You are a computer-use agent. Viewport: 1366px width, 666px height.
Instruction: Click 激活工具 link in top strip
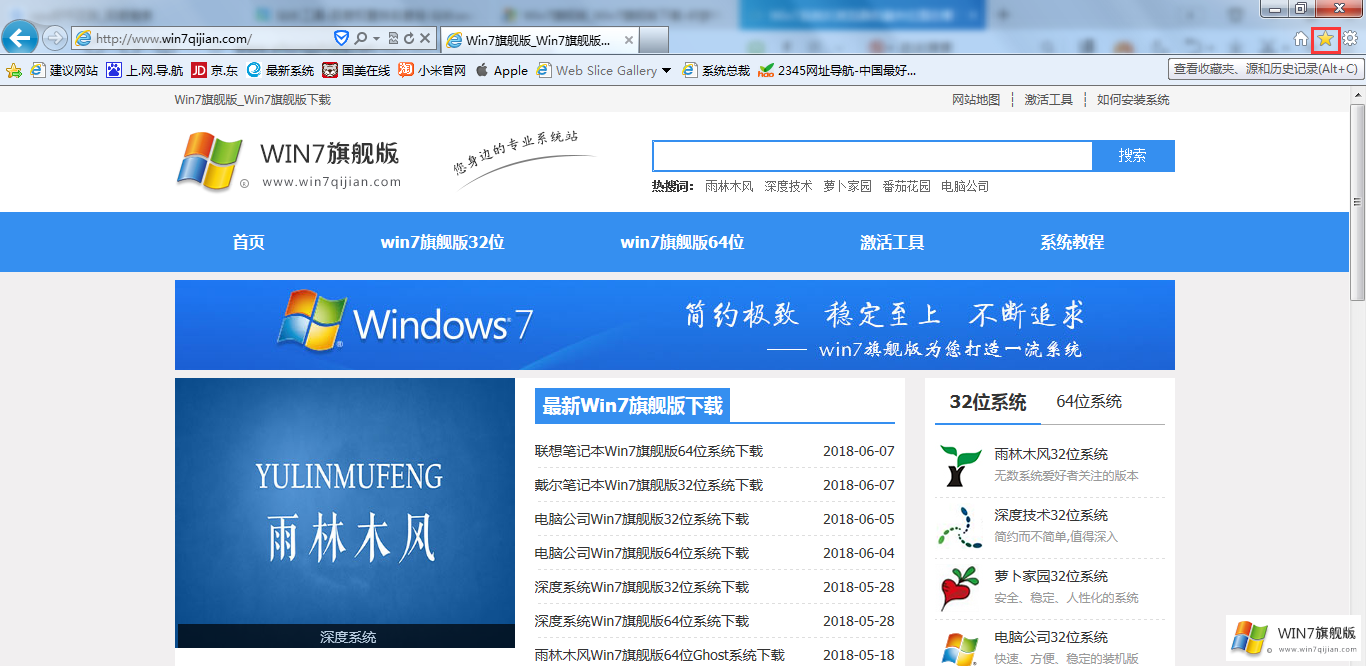(1049, 99)
